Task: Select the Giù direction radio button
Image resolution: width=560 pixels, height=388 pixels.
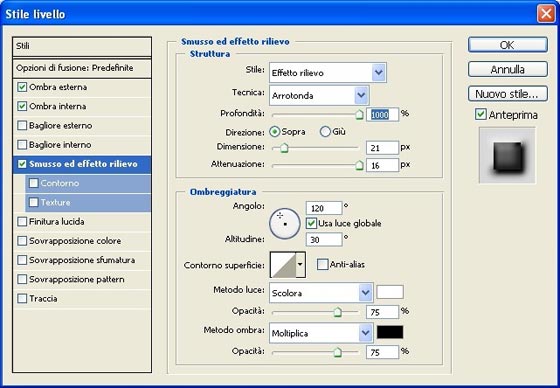Action: click(325, 132)
